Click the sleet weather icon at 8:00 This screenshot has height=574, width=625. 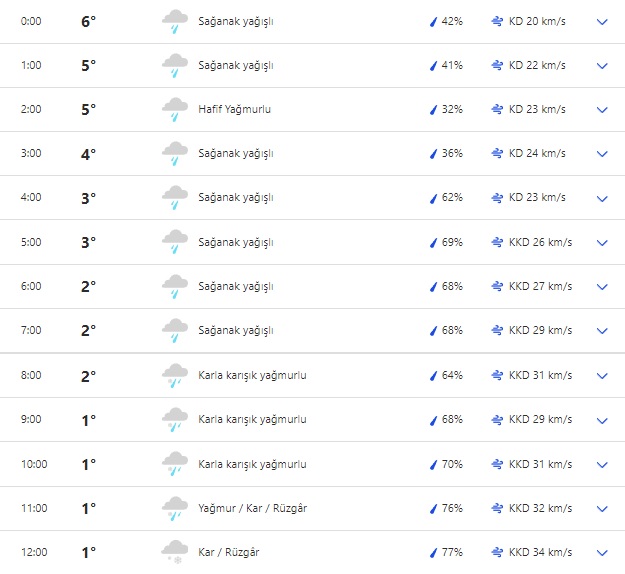[175, 376]
